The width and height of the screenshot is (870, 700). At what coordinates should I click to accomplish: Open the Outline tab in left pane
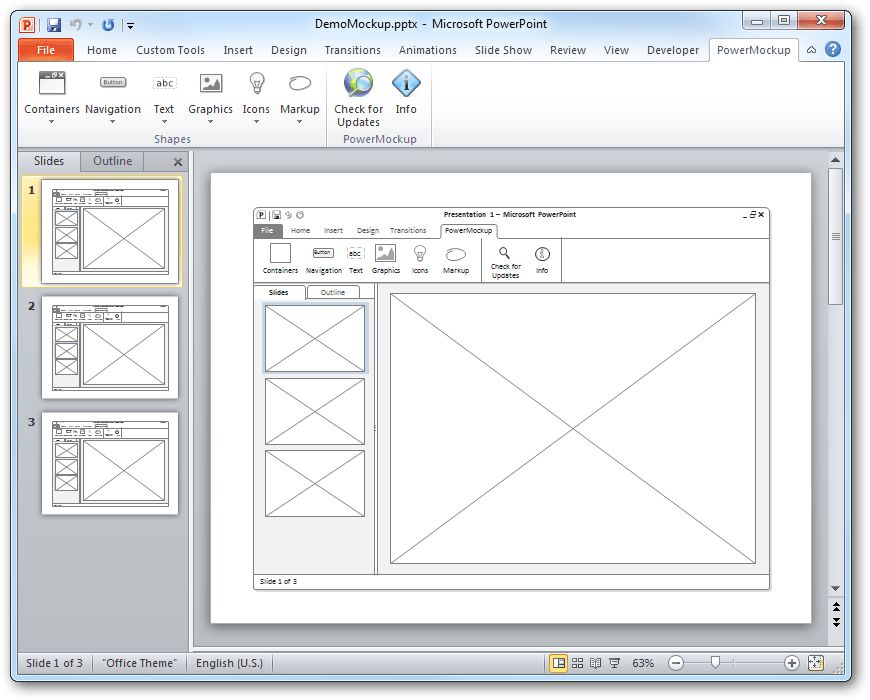click(112, 161)
